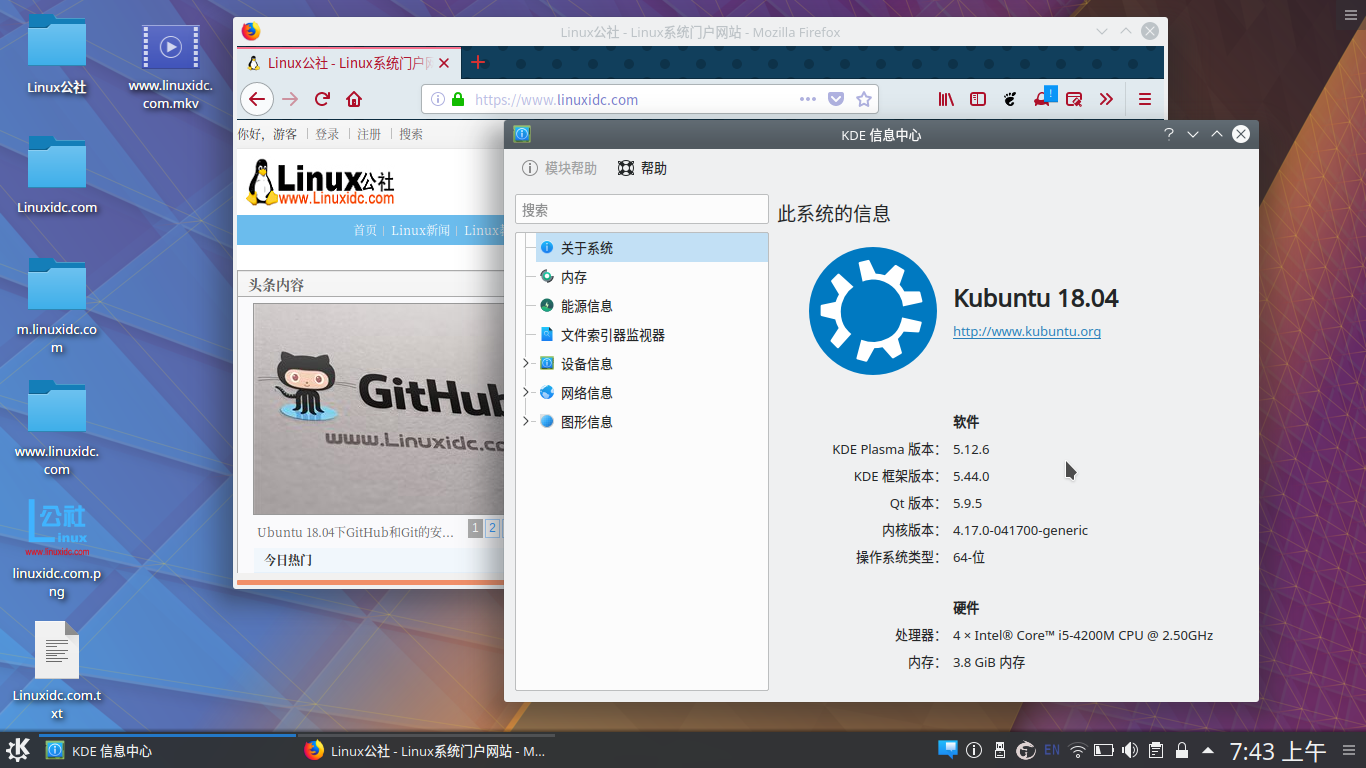Open Linux新闻 in site navigation bar
The width and height of the screenshot is (1366, 768).
click(x=420, y=230)
